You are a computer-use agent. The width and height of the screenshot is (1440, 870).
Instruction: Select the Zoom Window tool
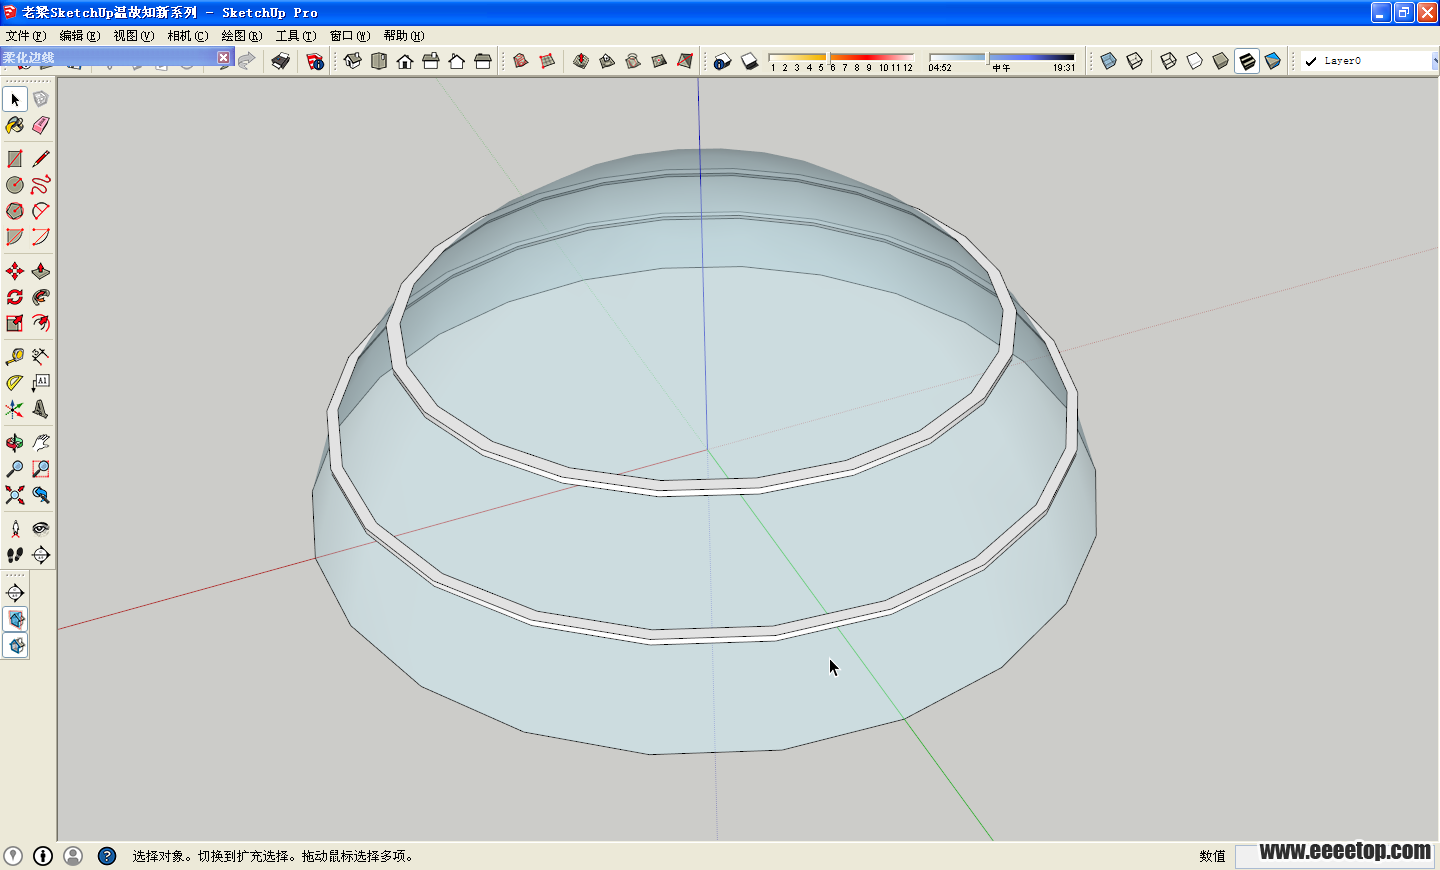click(x=41, y=469)
